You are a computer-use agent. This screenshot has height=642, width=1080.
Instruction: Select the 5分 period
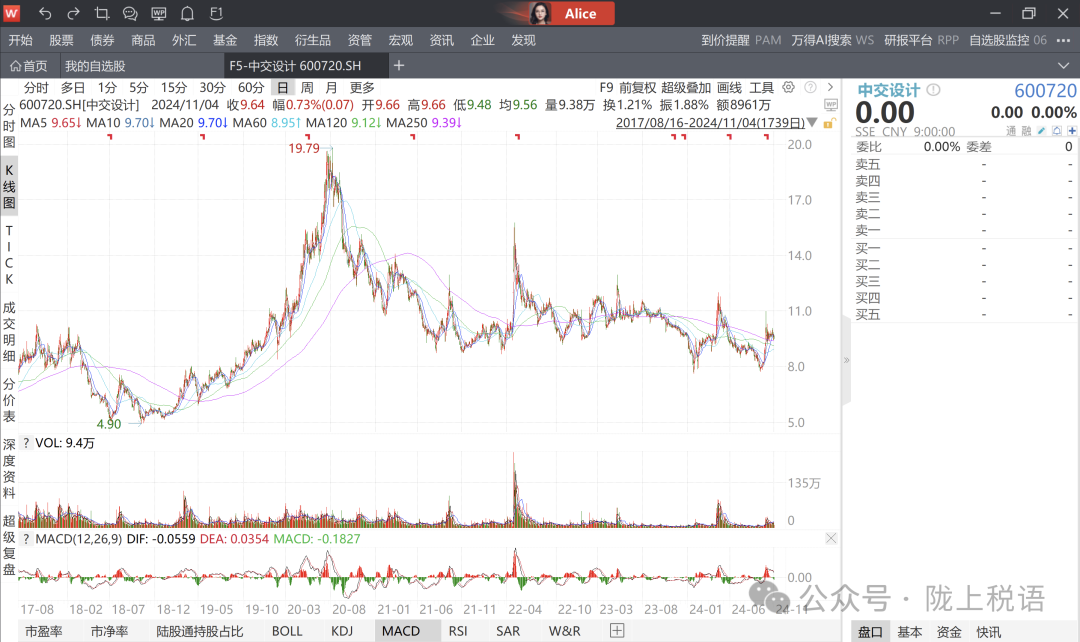(138, 87)
